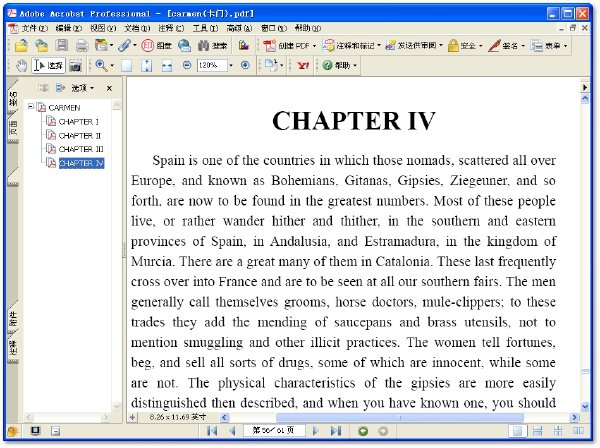Click the red stamp 图章 icon
This screenshot has height=448, width=600.
pyautogui.click(x=147, y=46)
